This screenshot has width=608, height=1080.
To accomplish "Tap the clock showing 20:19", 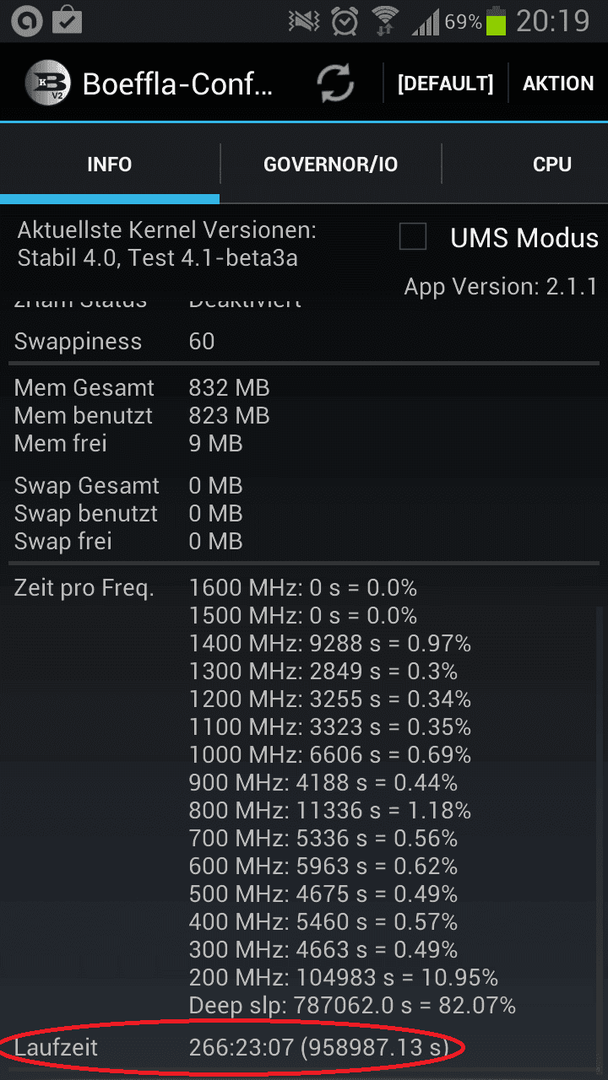I will (553, 21).
